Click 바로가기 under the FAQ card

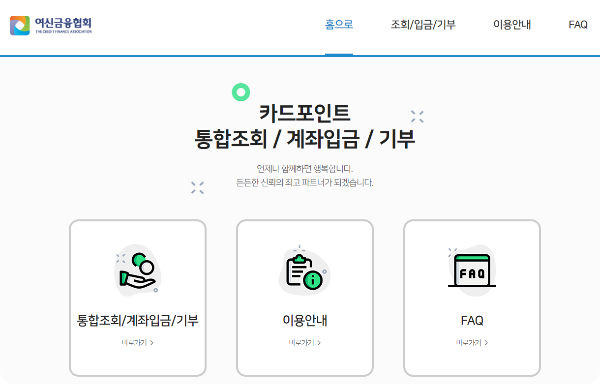[x=472, y=342]
